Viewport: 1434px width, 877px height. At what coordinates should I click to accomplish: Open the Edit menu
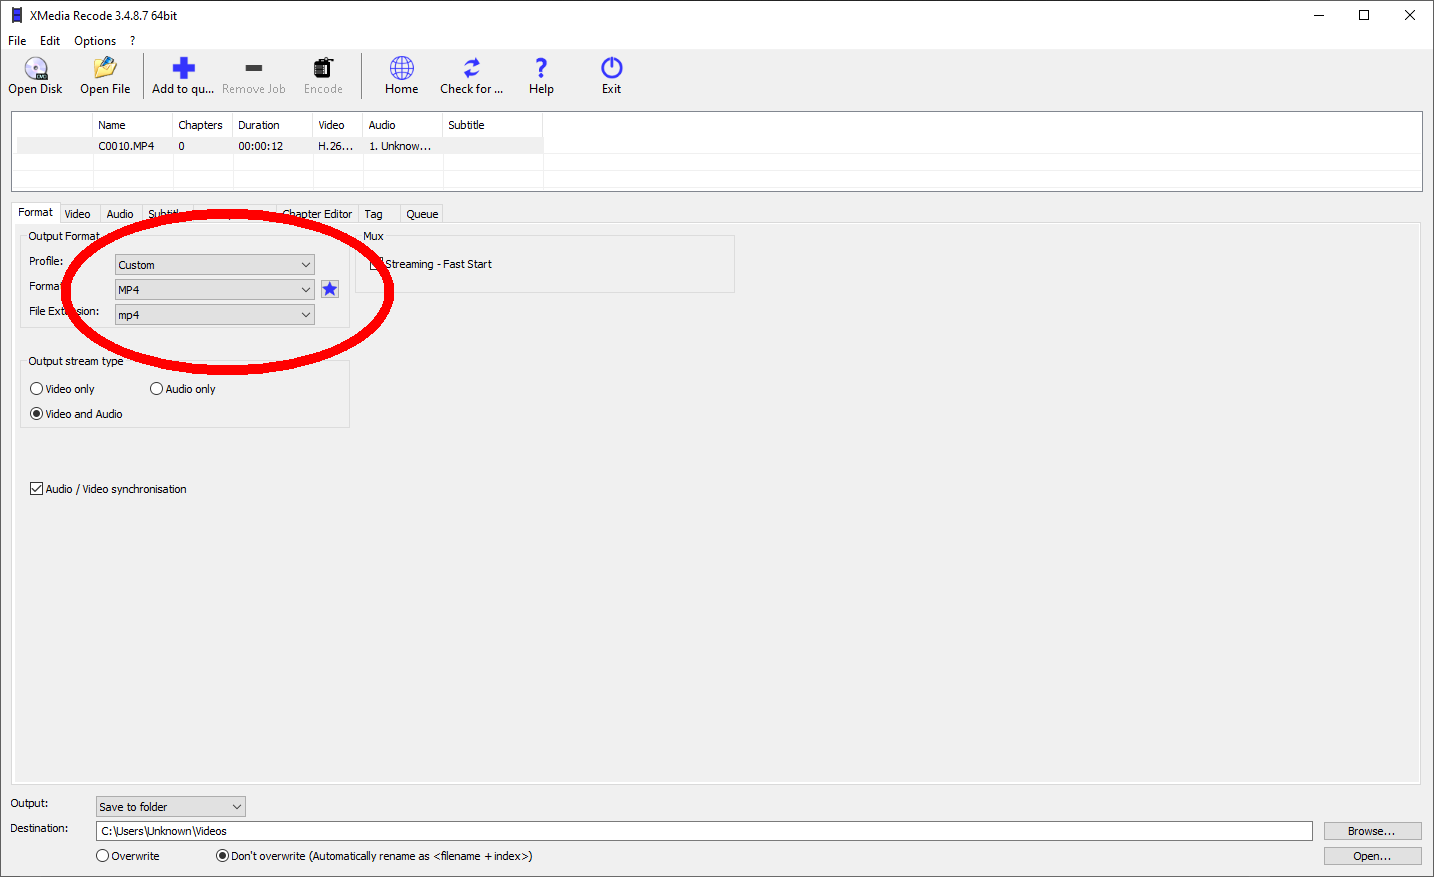[50, 41]
